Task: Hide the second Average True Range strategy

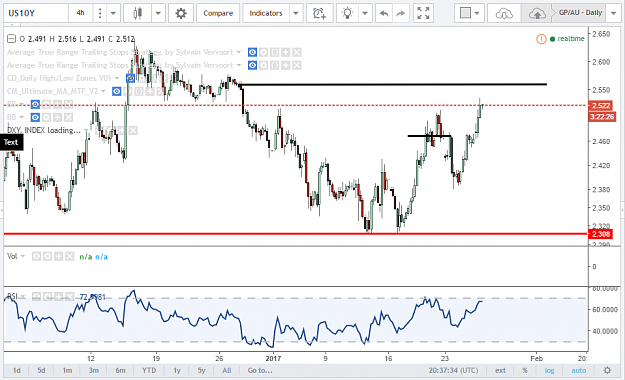Action: (252, 65)
